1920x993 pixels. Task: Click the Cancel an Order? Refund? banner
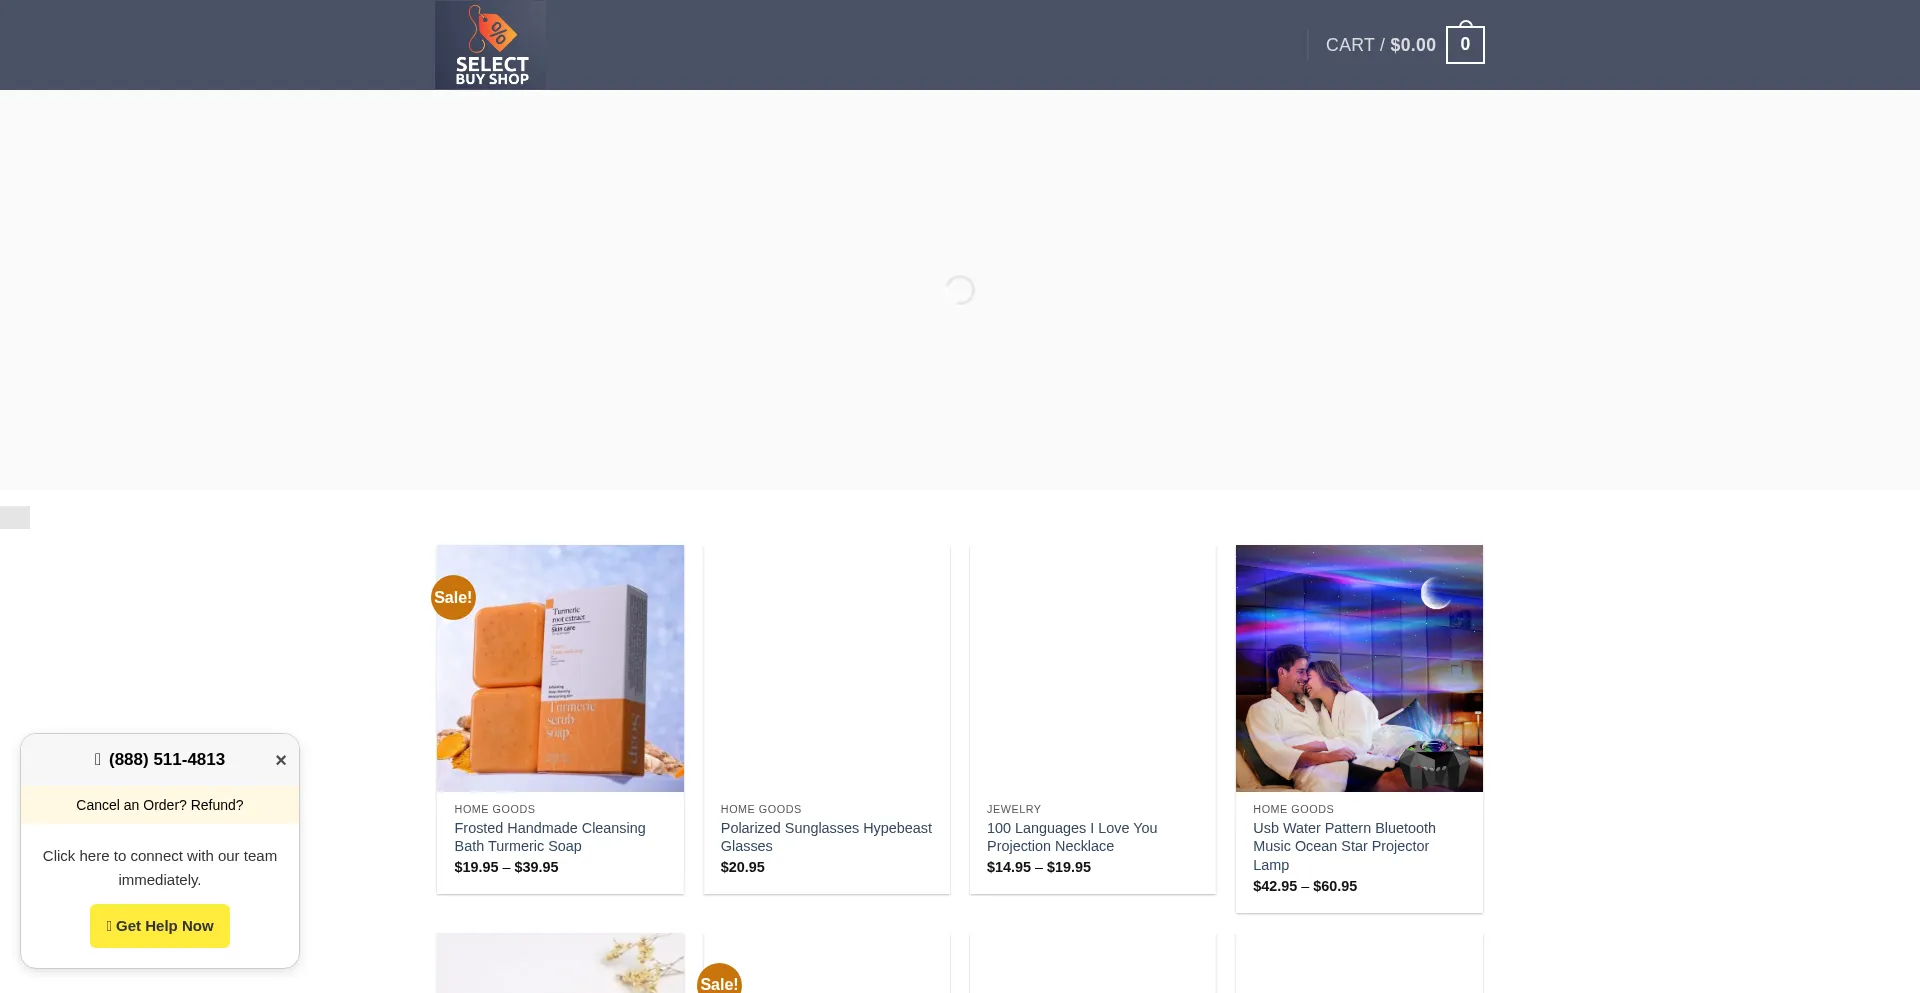(160, 805)
